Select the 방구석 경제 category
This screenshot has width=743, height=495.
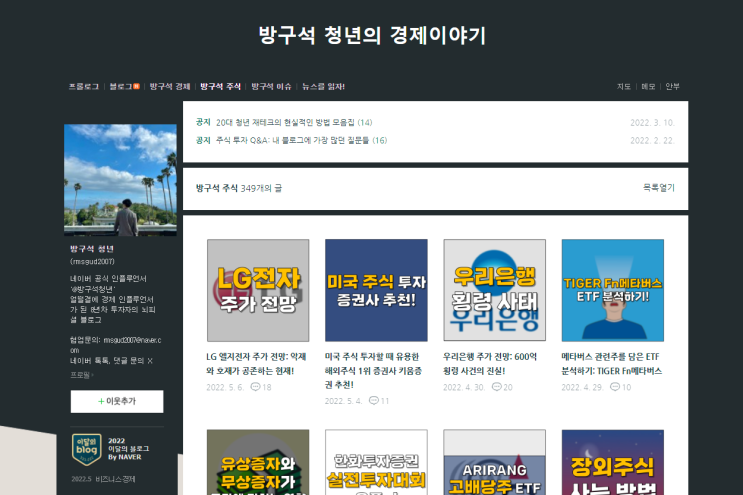click(170, 87)
